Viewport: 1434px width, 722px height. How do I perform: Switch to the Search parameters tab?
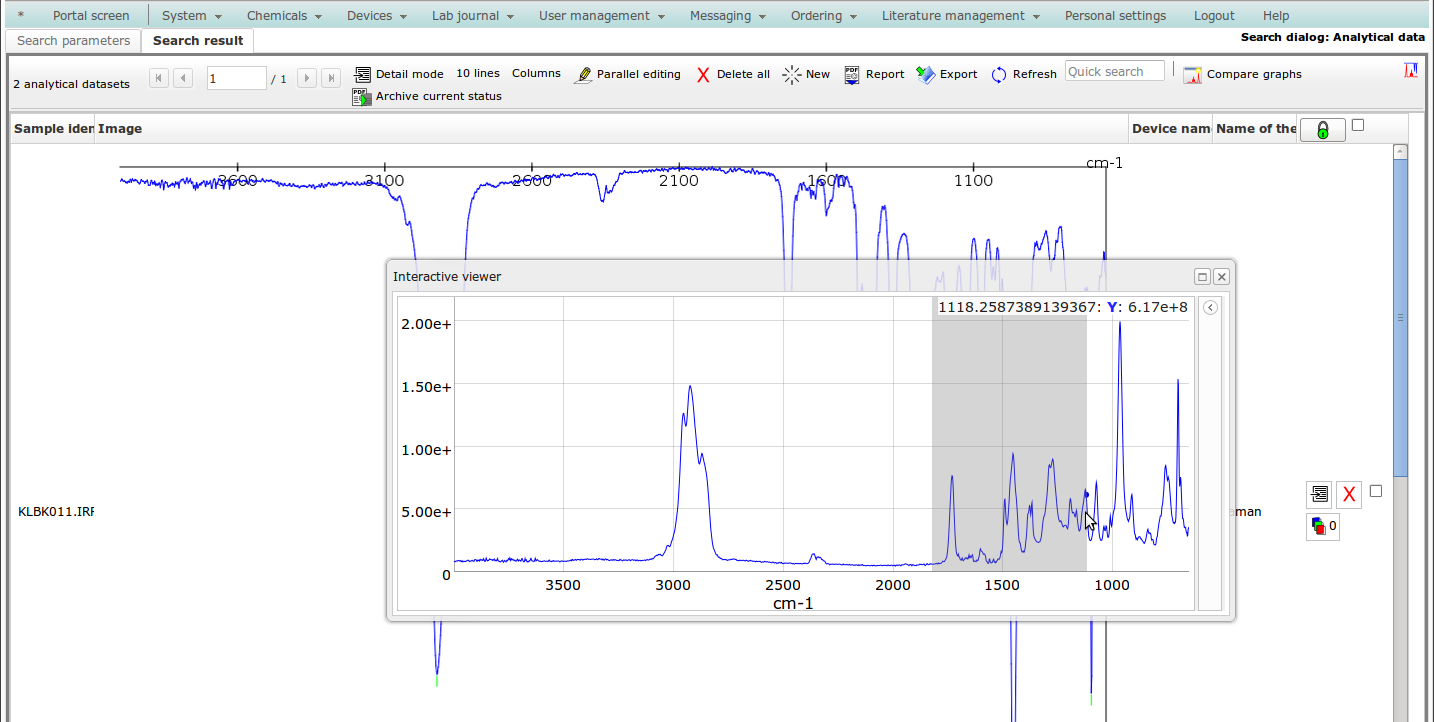tap(74, 41)
